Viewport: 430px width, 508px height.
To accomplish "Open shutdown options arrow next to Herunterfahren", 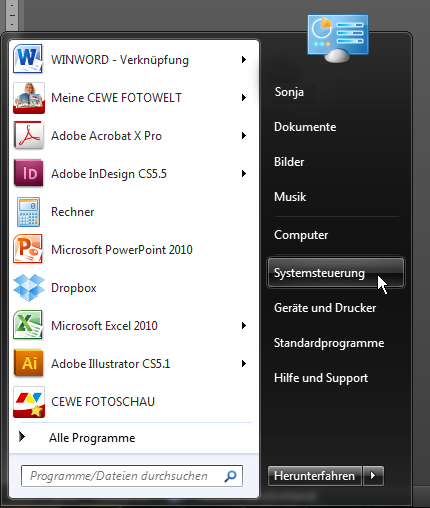I will [373, 476].
